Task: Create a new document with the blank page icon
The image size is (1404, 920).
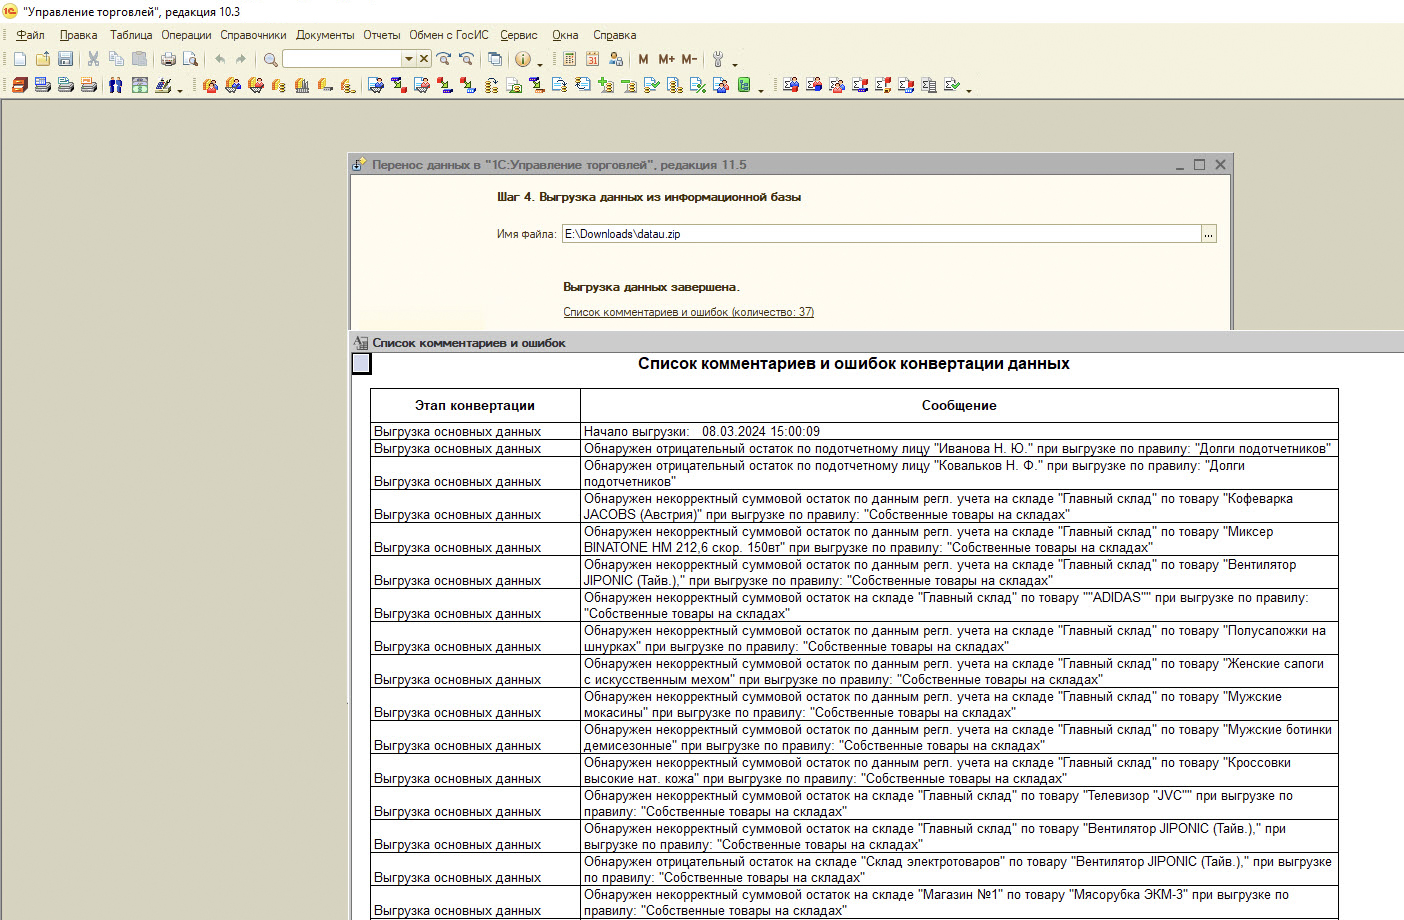Action: pos(20,59)
